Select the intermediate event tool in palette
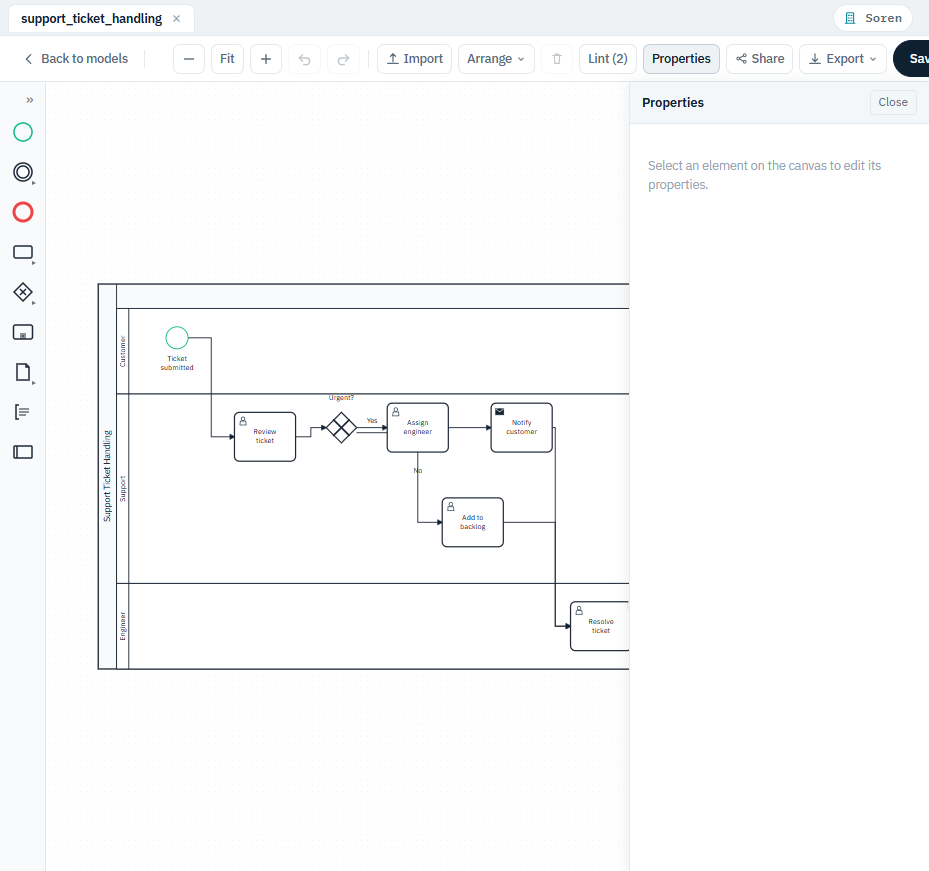 tap(23, 172)
